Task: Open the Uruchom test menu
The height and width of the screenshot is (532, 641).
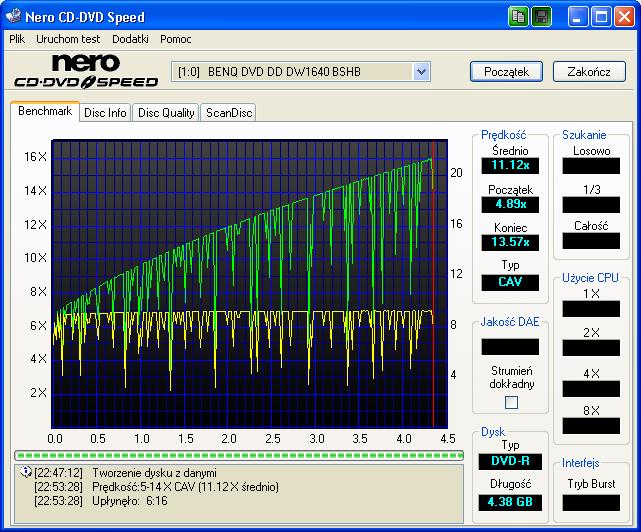Action: tap(68, 39)
